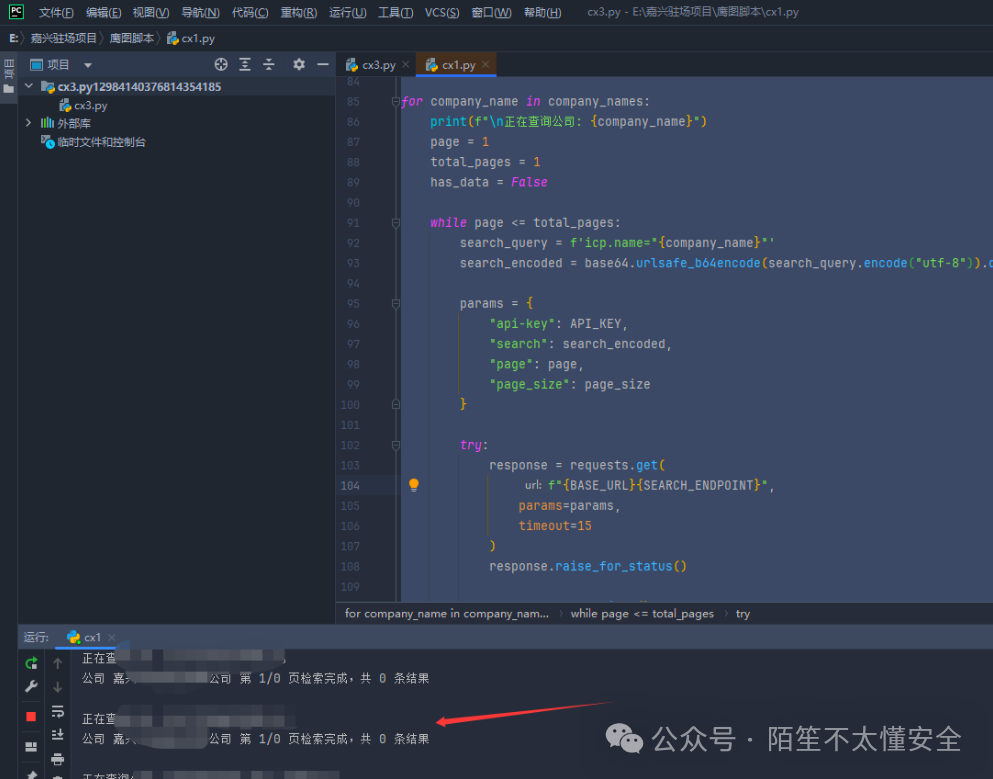Open the 运行 menu

click(346, 12)
